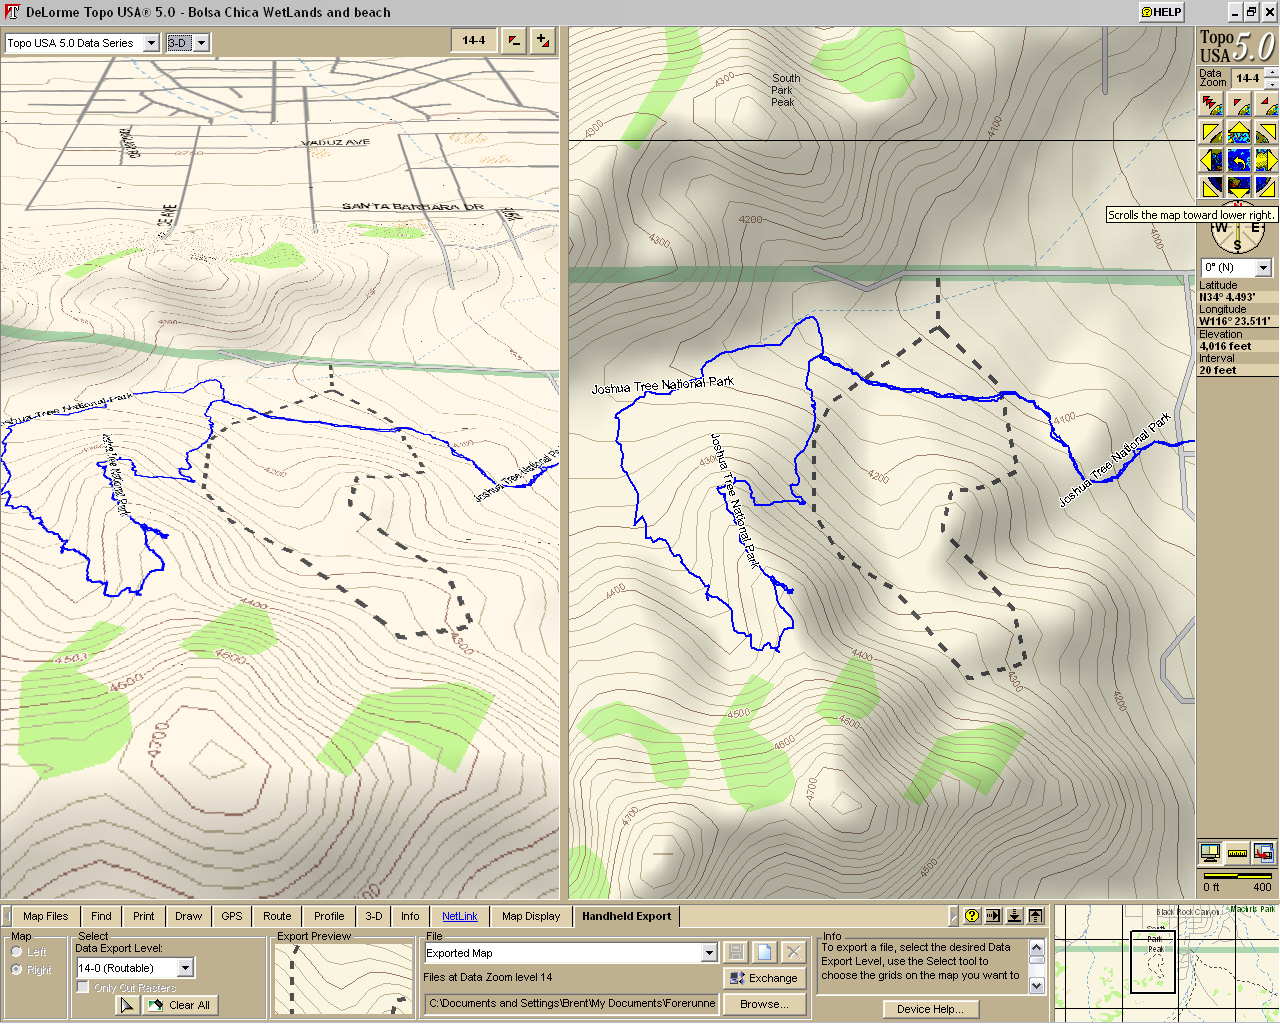This screenshot has width=1280, height=1024.
Task: Click the yellow question mark help icon
Action: coord(971,915)
